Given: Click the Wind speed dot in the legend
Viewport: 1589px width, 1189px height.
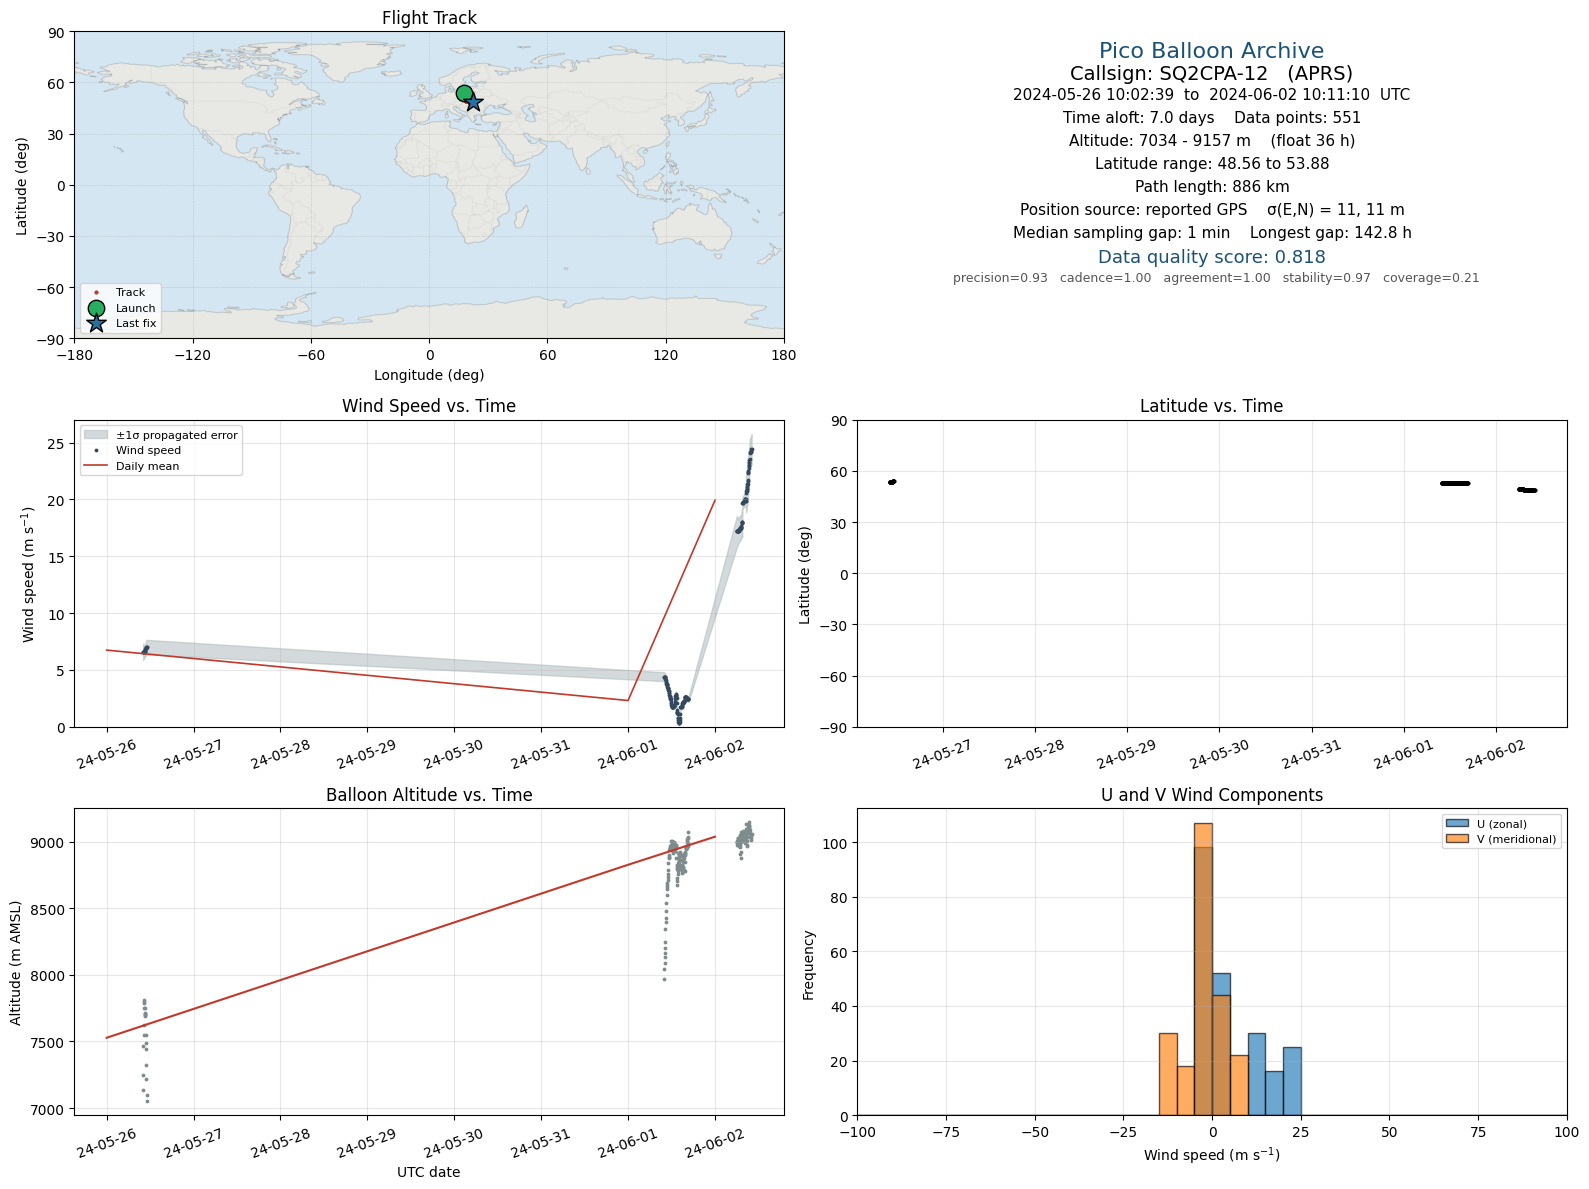Looking at the screenshot, I should tap(96, 451).
